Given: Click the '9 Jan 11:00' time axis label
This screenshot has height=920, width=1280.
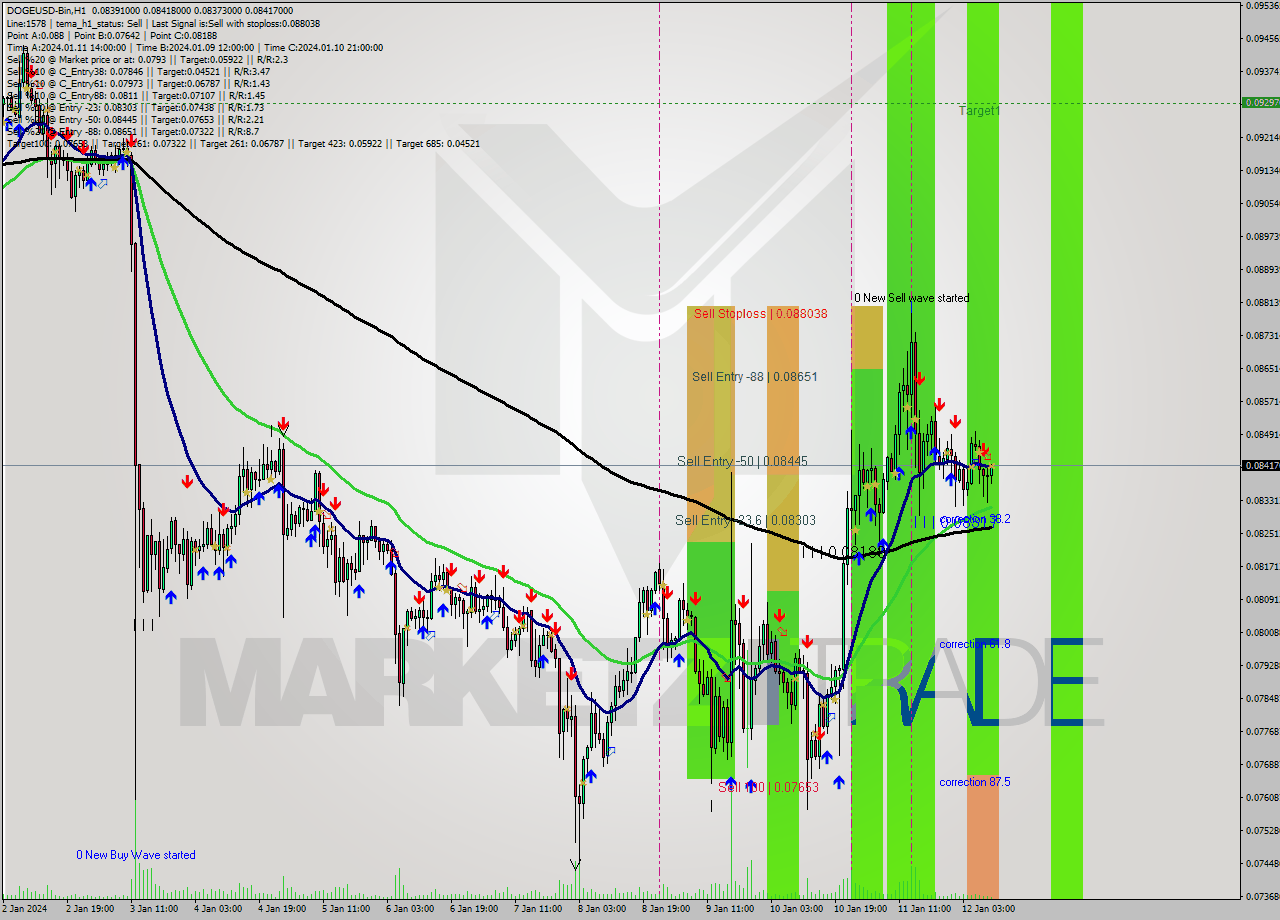Looking at the screenshot, I should 729,909.
